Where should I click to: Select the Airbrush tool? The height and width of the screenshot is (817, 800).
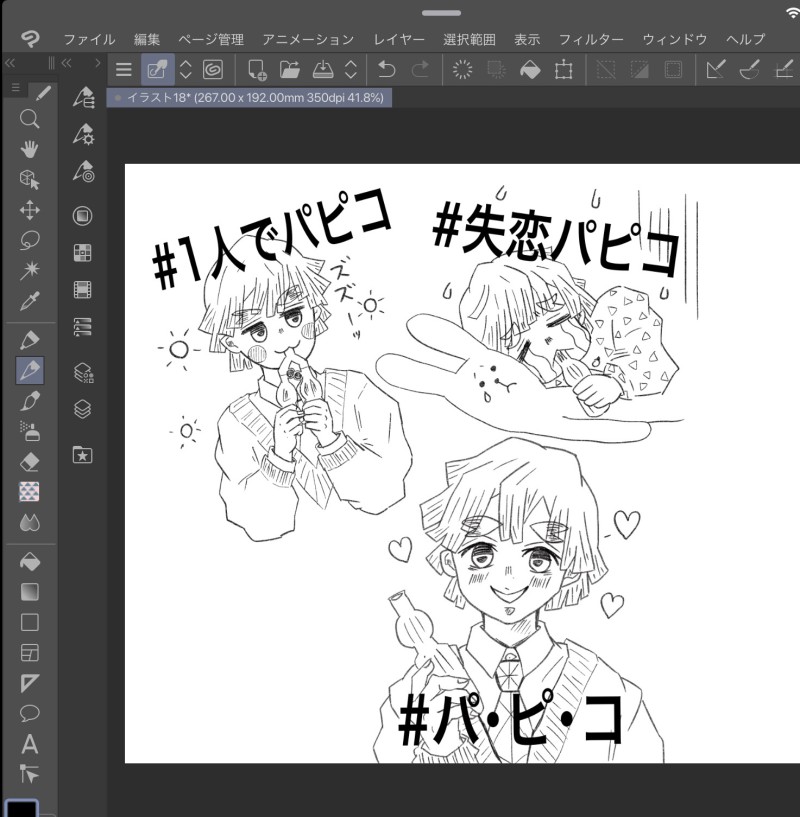coord(30,431)
